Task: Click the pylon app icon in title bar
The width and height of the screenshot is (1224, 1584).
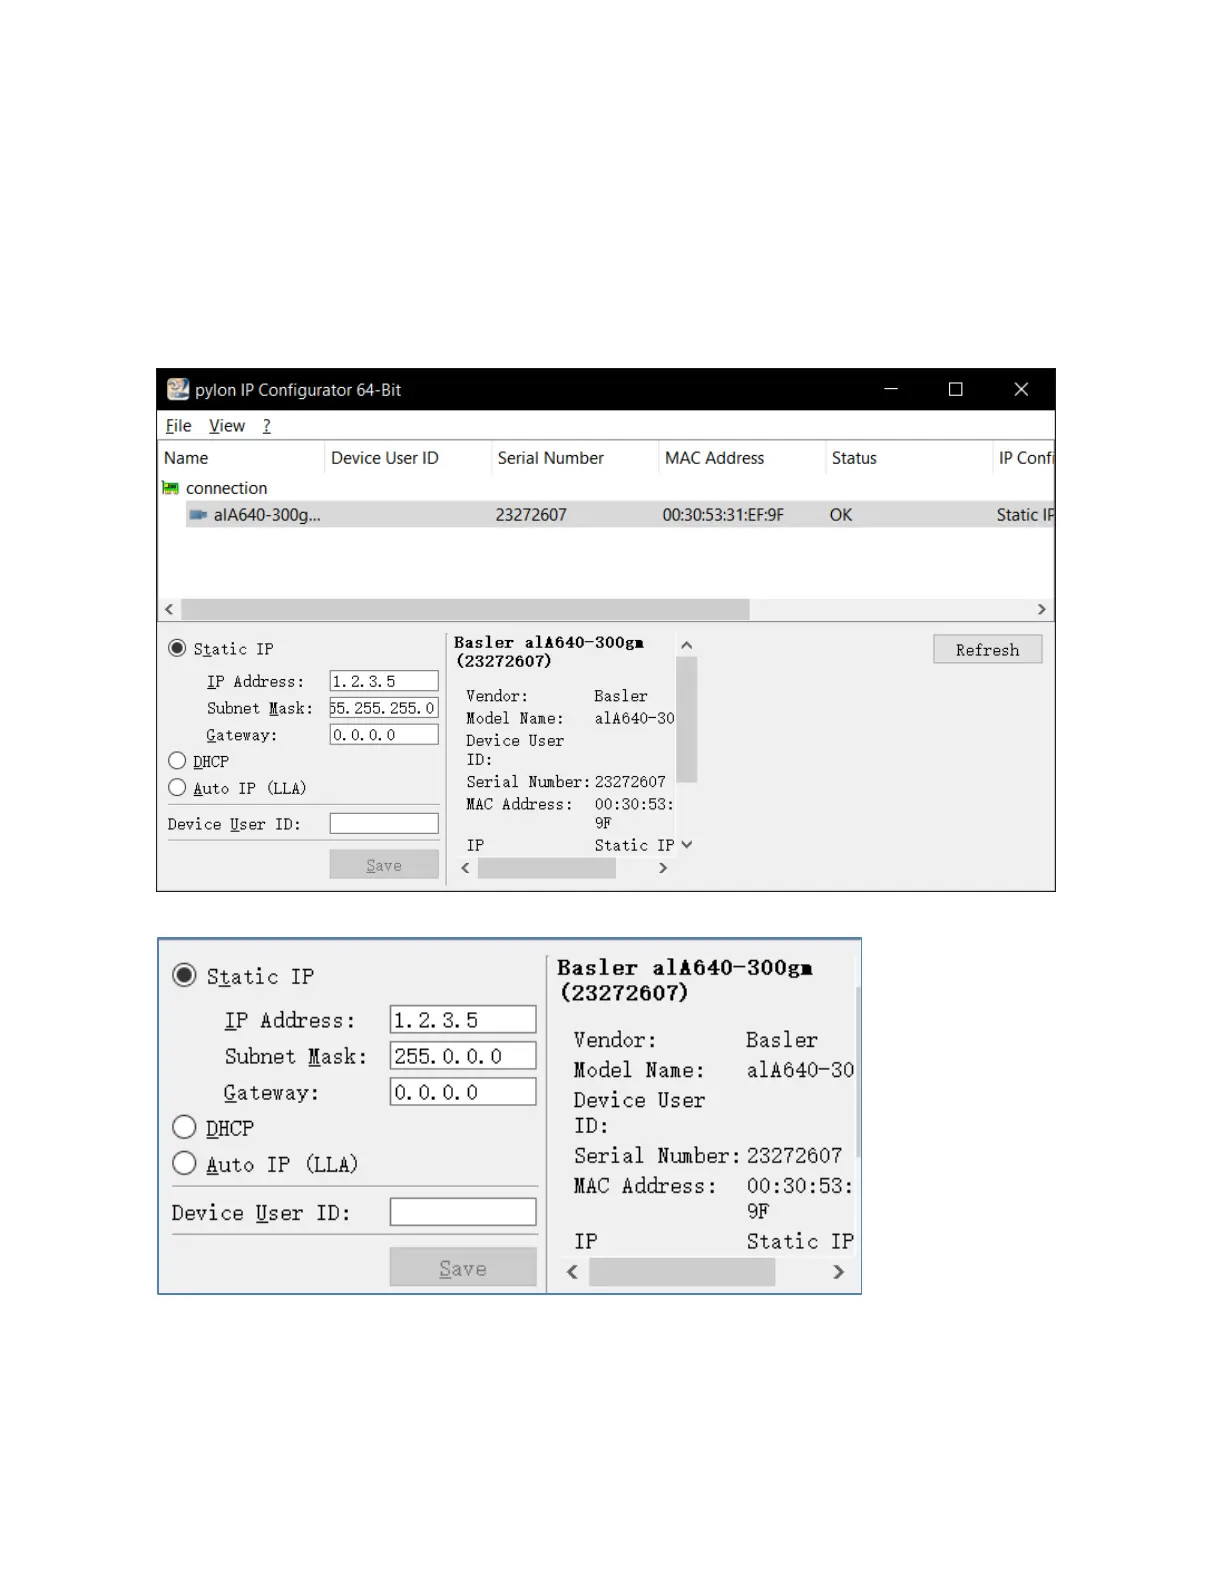Action: point(178,389)
